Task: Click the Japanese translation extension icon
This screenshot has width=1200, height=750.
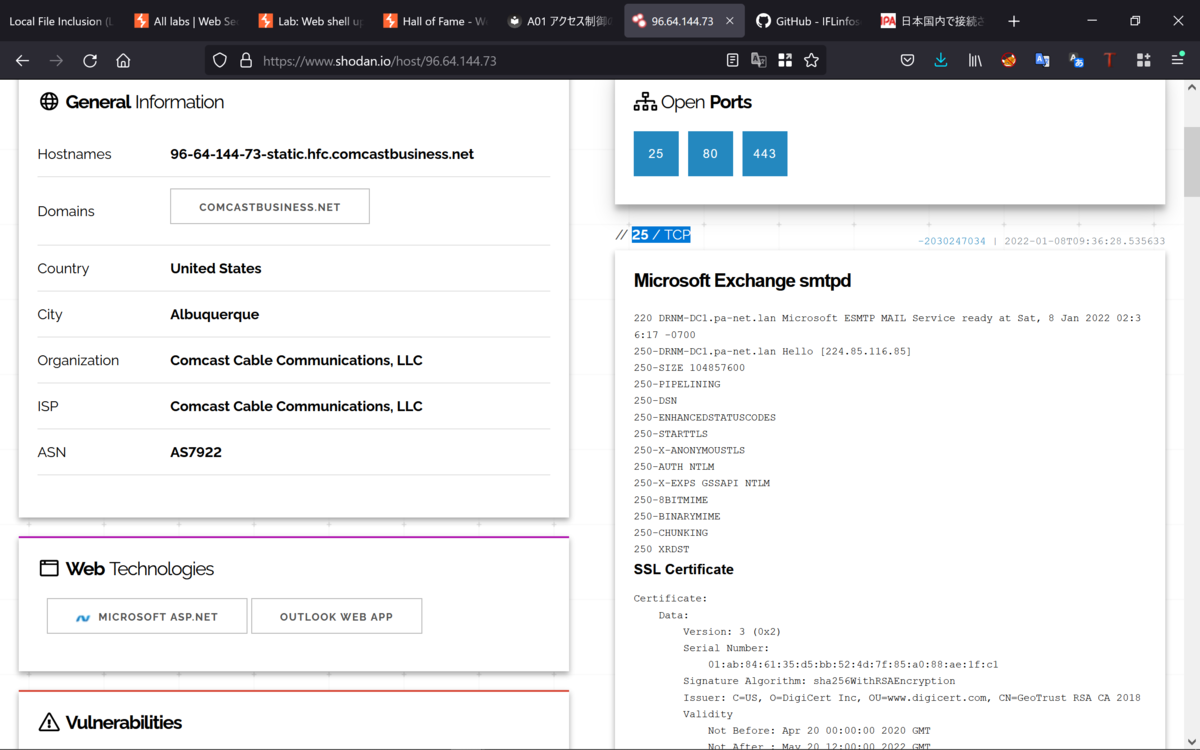Action: [1076, 61]
